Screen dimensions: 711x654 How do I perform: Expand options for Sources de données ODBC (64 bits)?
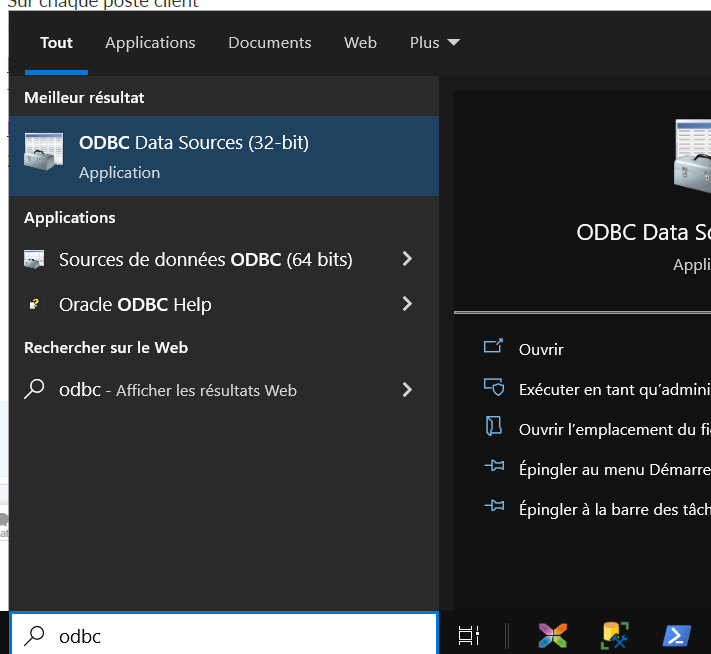pyautogui.click(x=407, y=259)
